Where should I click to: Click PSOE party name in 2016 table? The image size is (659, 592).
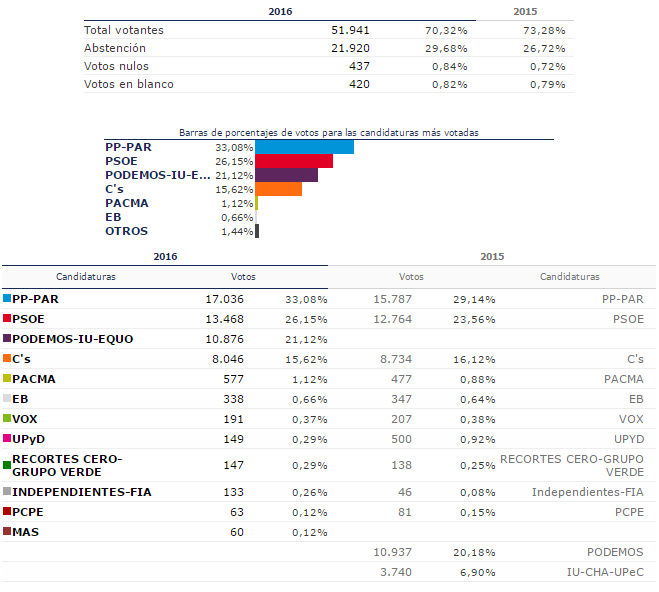point(28,319)
